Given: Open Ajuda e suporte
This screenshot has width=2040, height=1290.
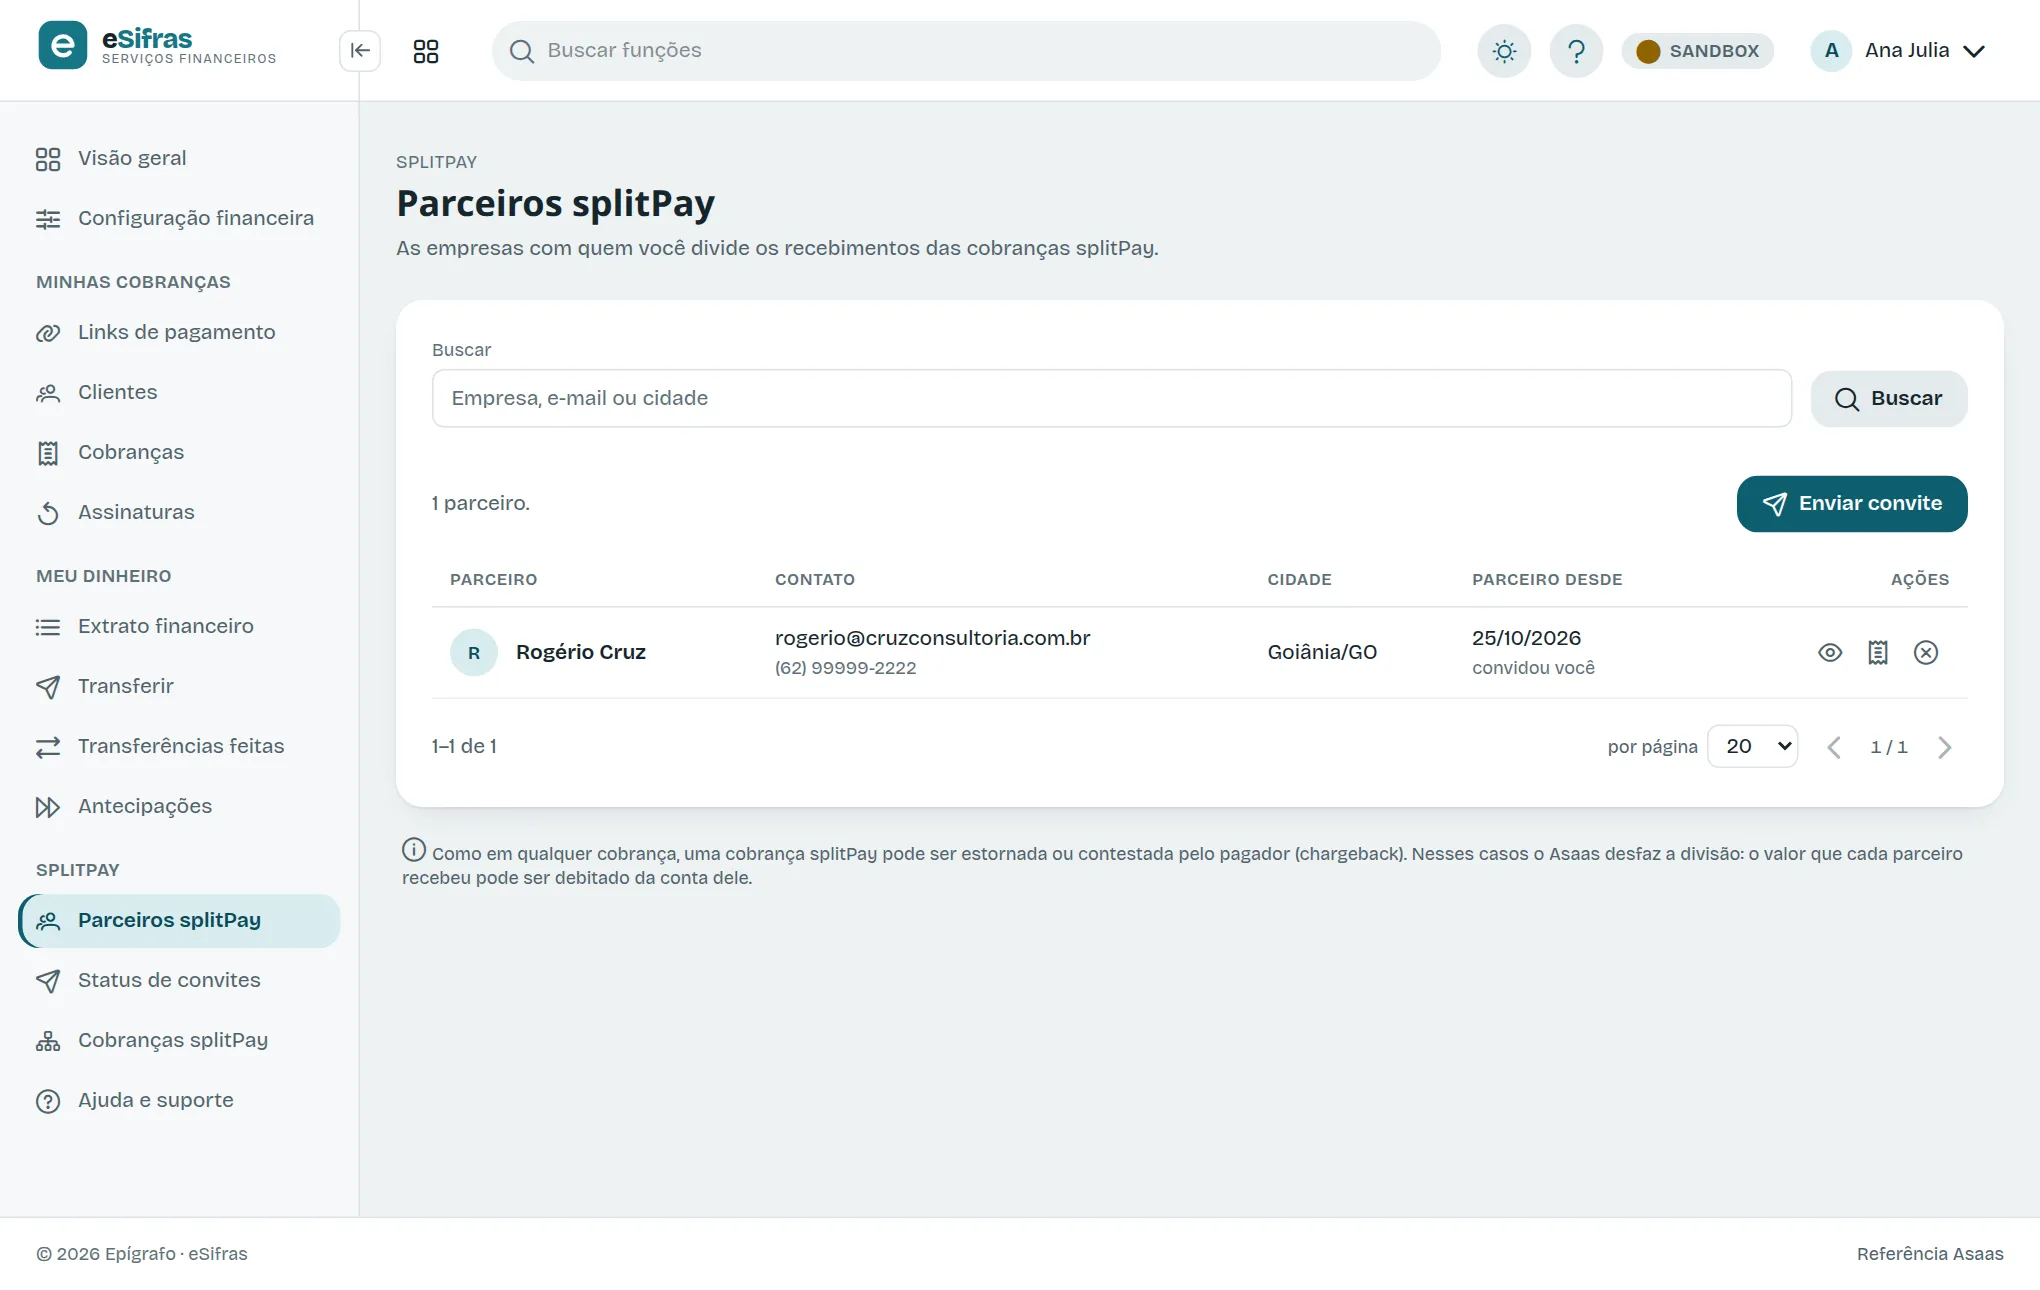Looking at the screenshot, I should click(x=179, y=1100).
